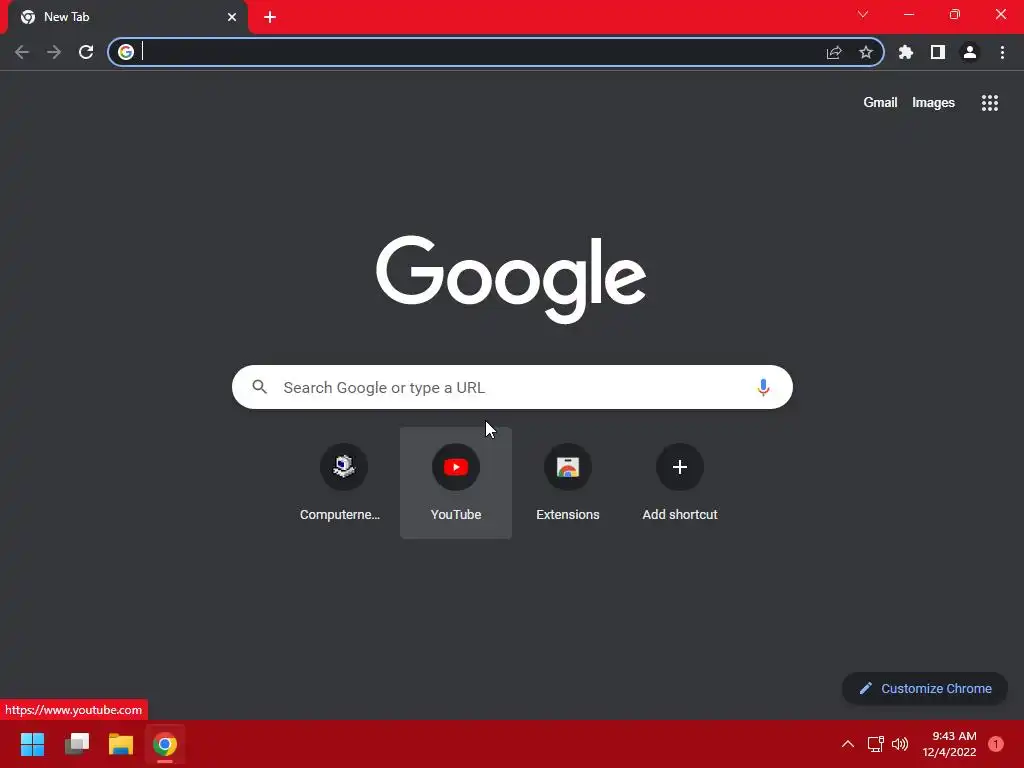Viewport: 1024px width, 768px height.
Task: Start voice search with the microphone icon
Action: pyautogui.click(x=763, y=387)
